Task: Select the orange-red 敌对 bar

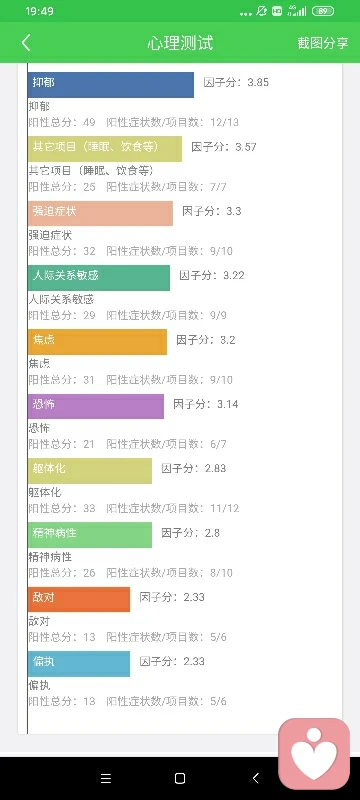Action: click(x=79, y=599)
